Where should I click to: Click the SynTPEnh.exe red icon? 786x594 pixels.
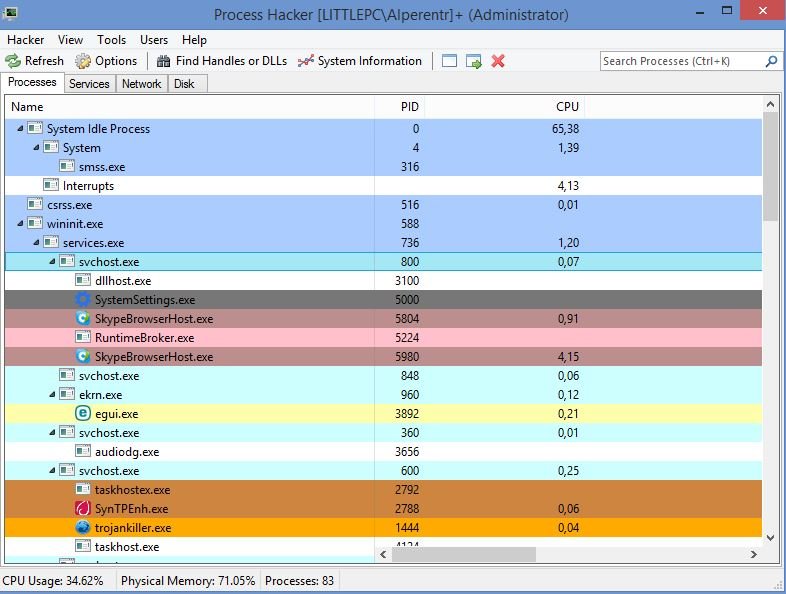(82, 508)
